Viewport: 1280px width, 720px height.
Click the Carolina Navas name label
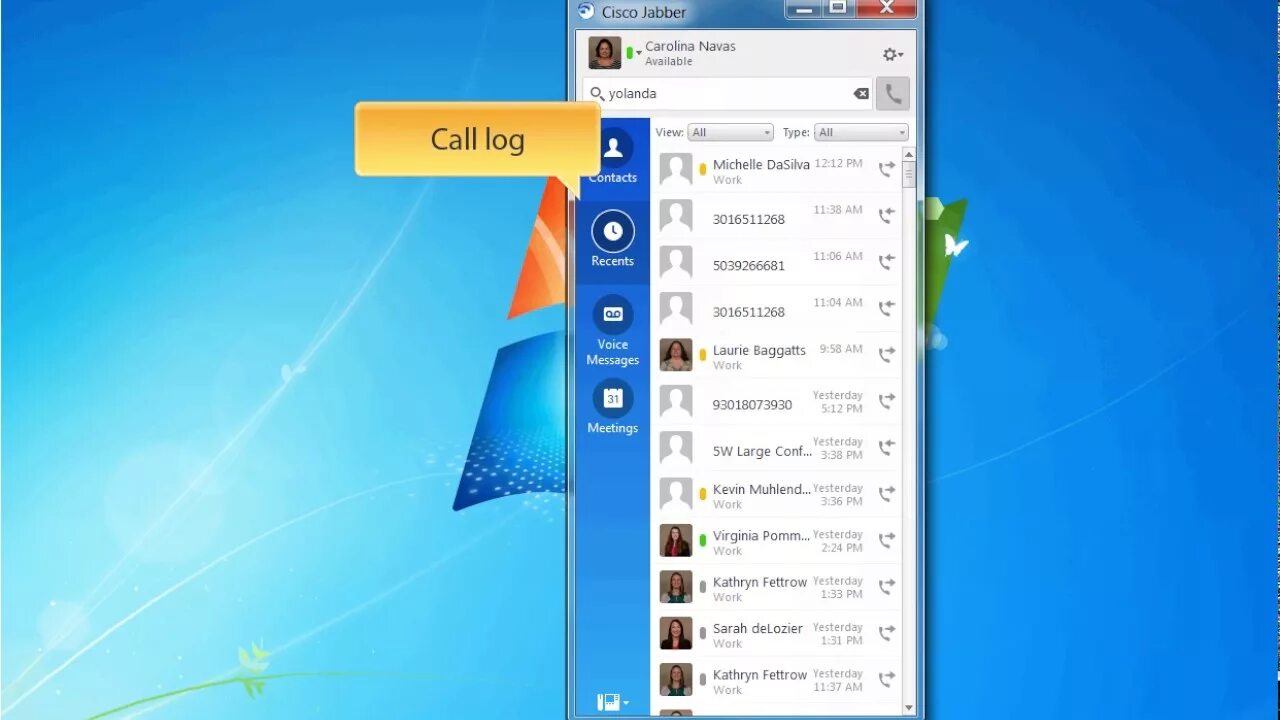pos(690,46)
